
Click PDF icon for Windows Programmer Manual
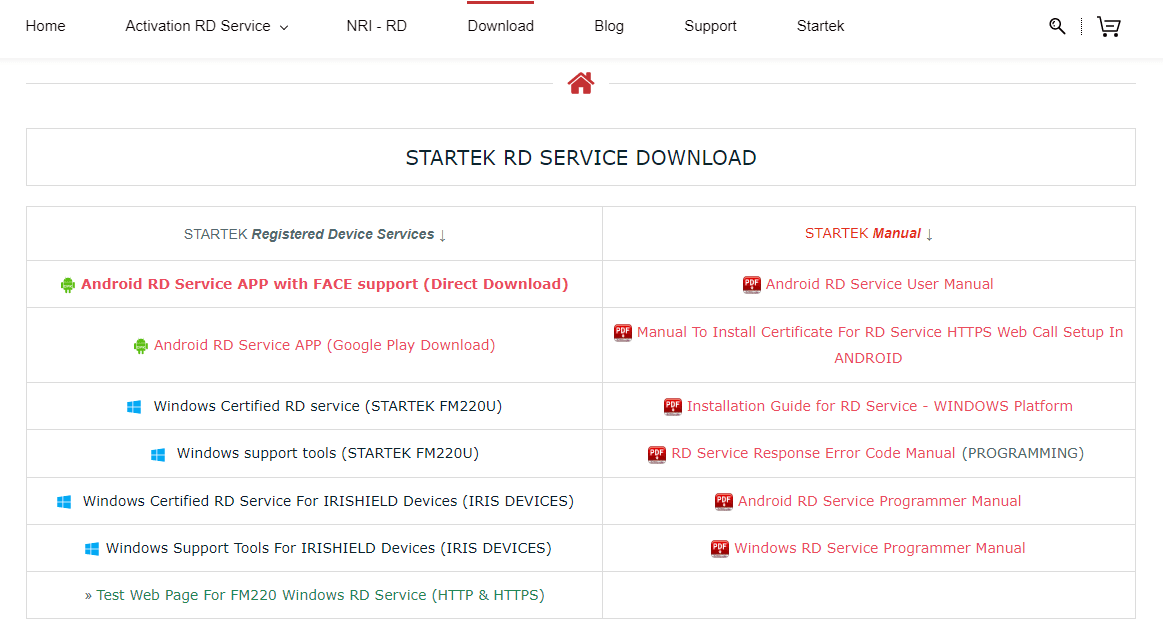click(719, 548)
